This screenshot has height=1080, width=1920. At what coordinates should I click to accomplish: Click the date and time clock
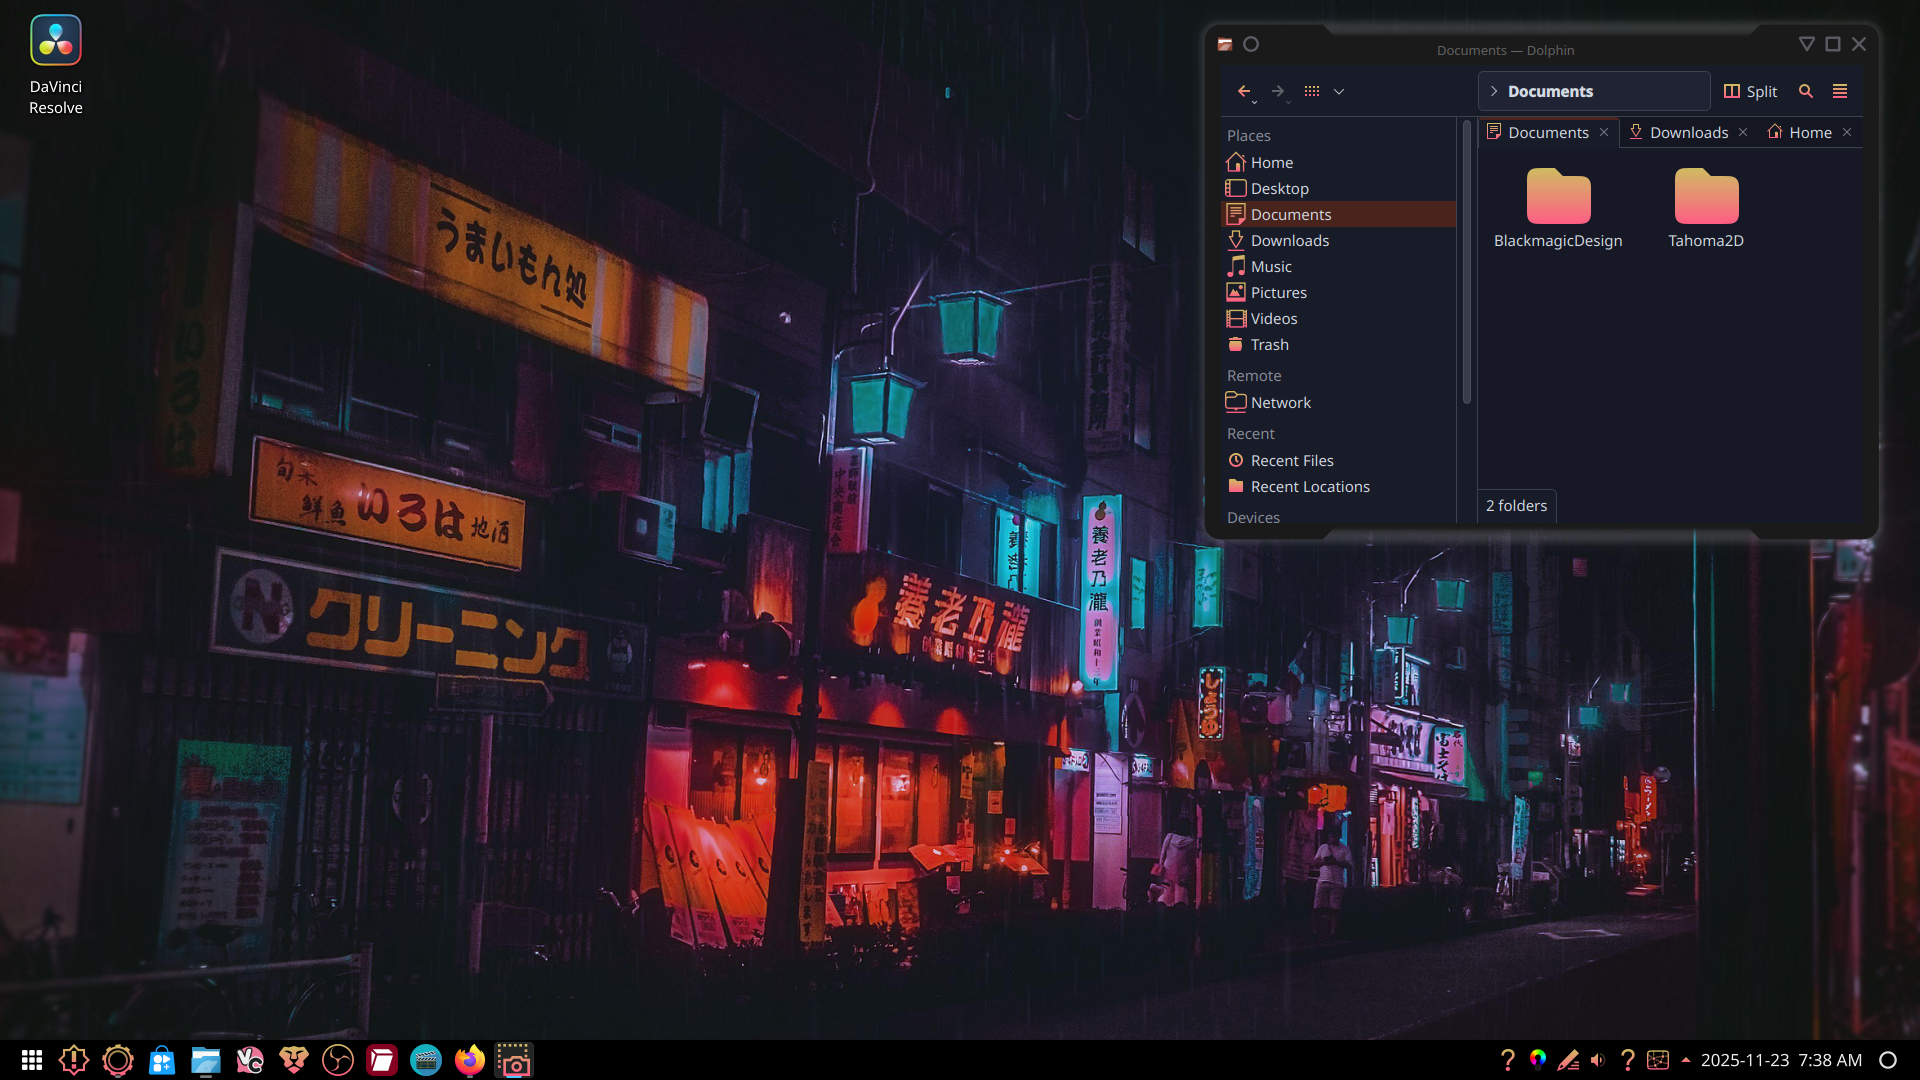(x=1781, y=1060)
